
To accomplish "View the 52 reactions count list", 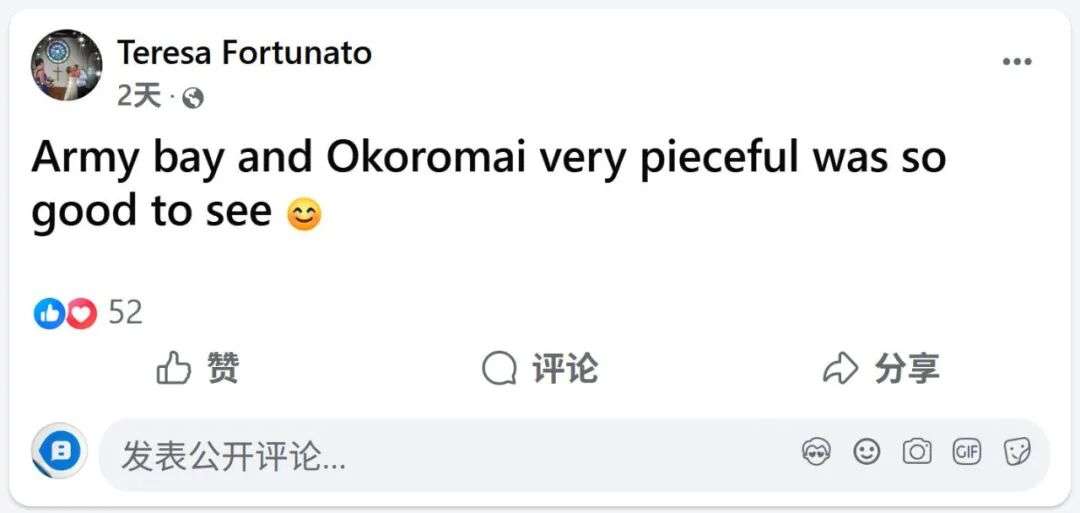I will [x=125, y=313].
